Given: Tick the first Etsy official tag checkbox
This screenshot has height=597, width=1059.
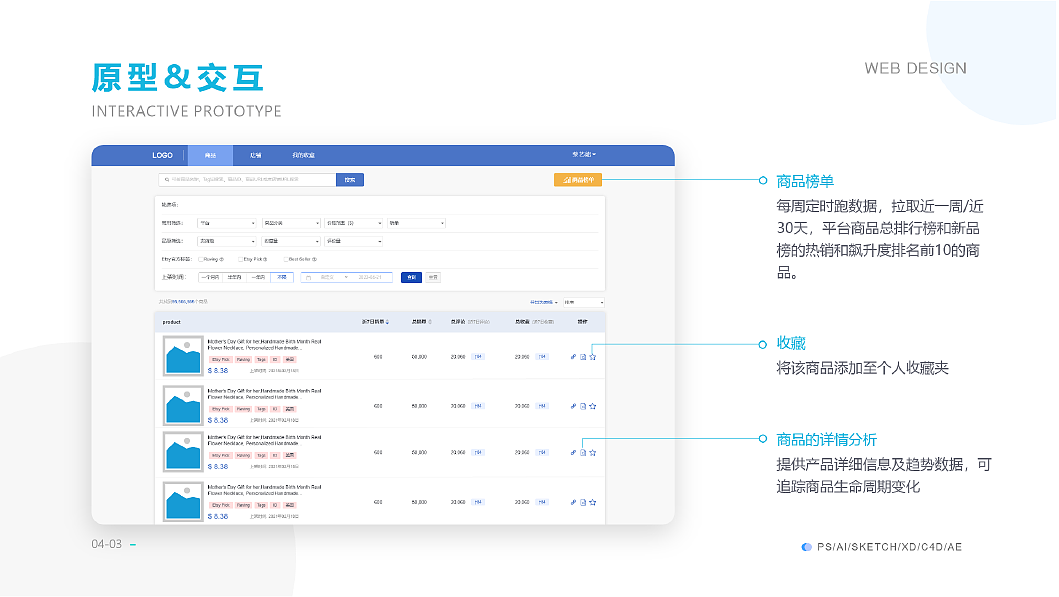Looking at the screenshot, I should pos(201,259).
